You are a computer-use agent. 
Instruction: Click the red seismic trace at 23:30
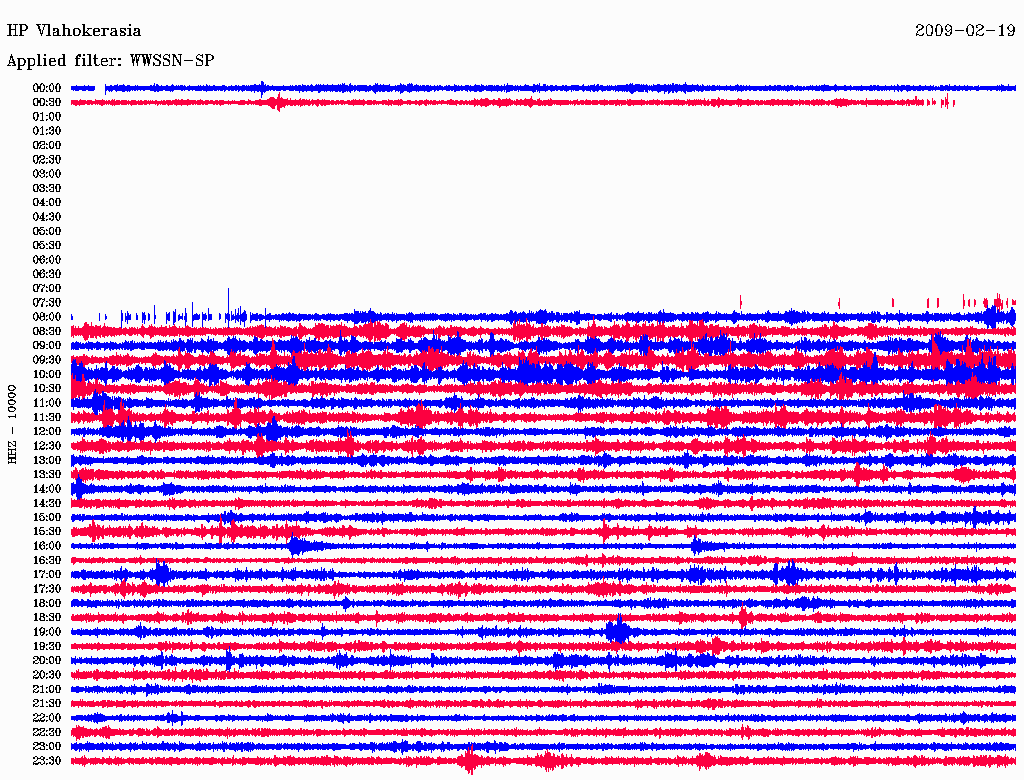(x=543, y=761)
